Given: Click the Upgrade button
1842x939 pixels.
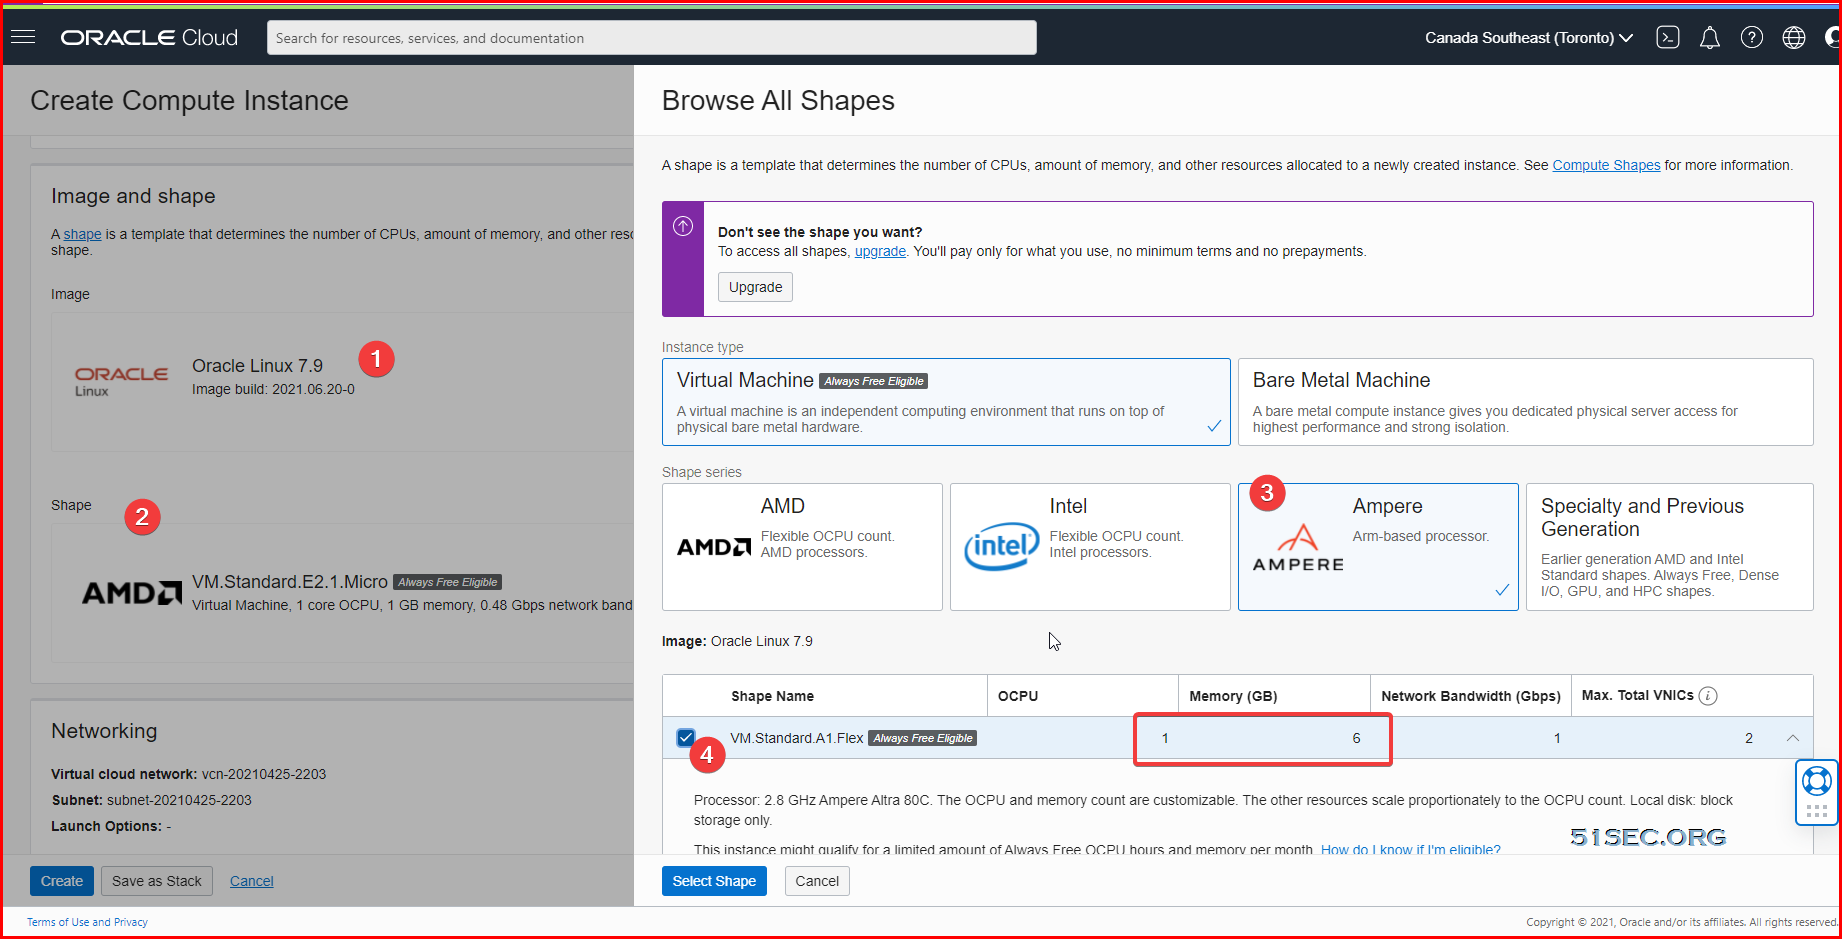Looking at the screenshot, I should coord(755,287).
